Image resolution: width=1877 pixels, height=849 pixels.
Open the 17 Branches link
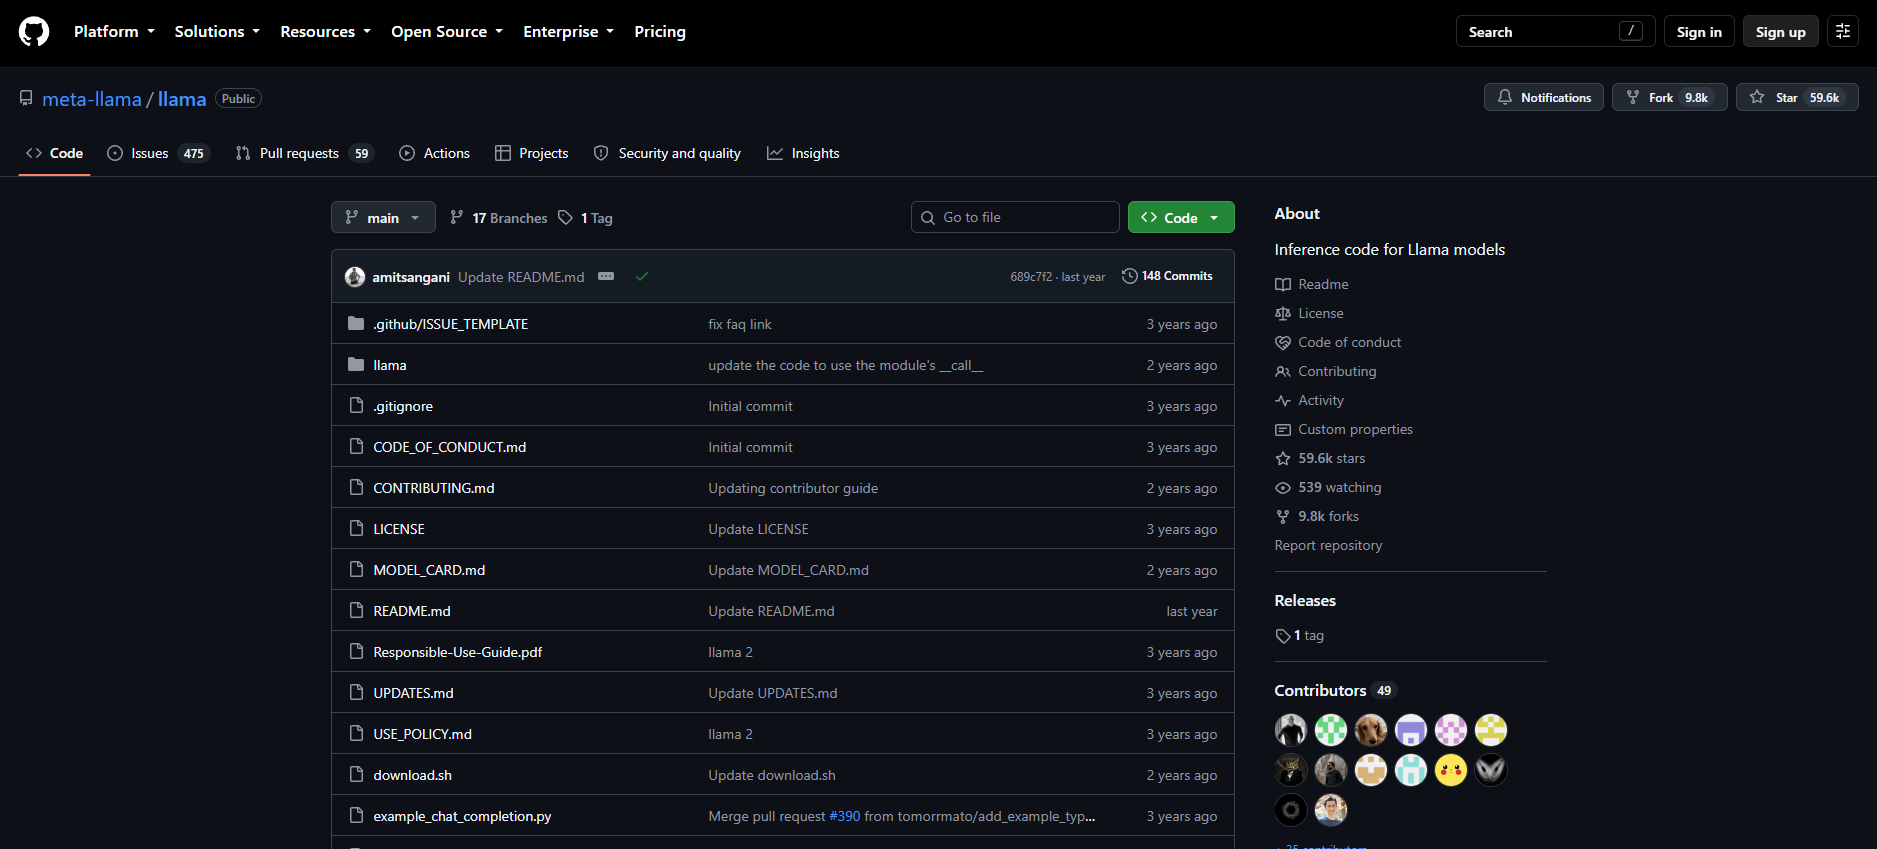coord(499,218)
